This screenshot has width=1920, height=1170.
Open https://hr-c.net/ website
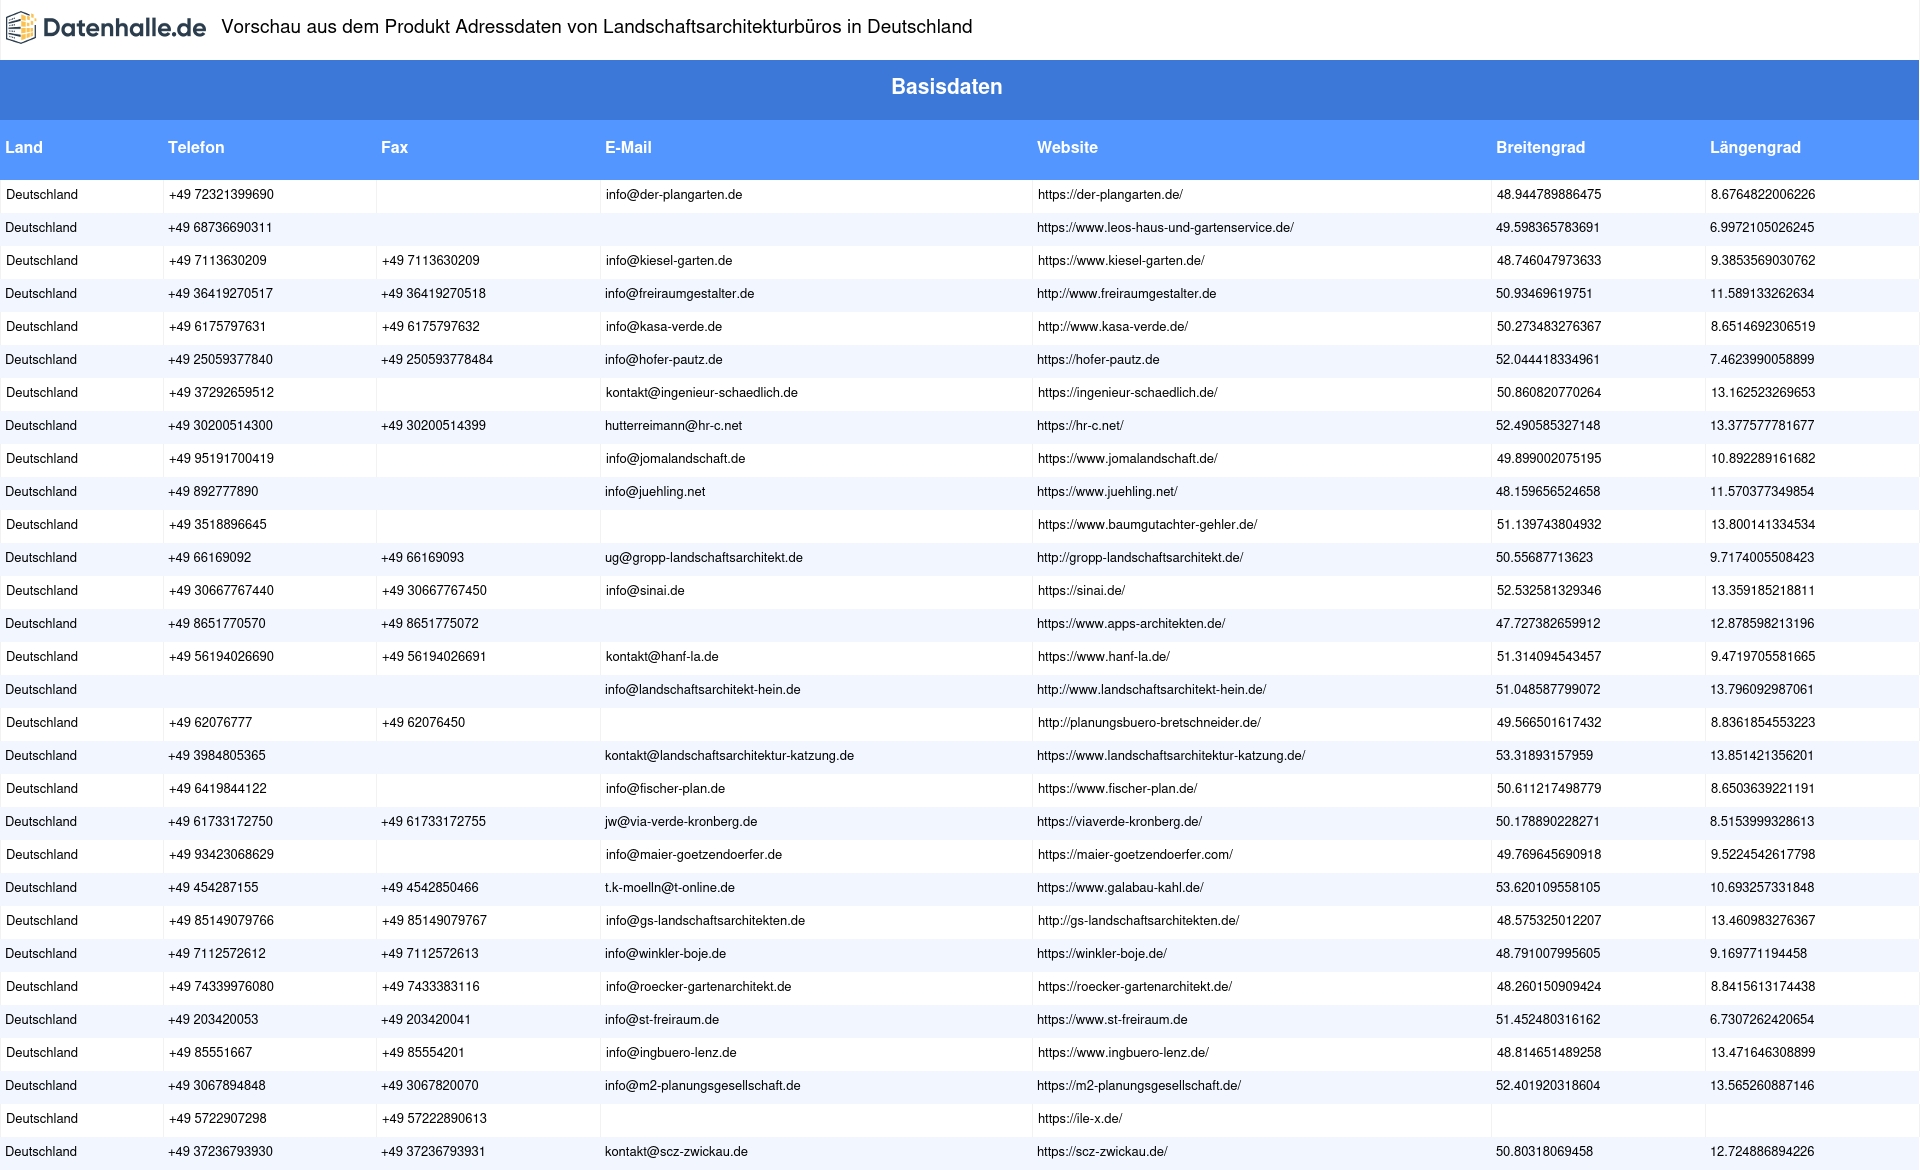pyautogui.click(x=1080, y=426)
